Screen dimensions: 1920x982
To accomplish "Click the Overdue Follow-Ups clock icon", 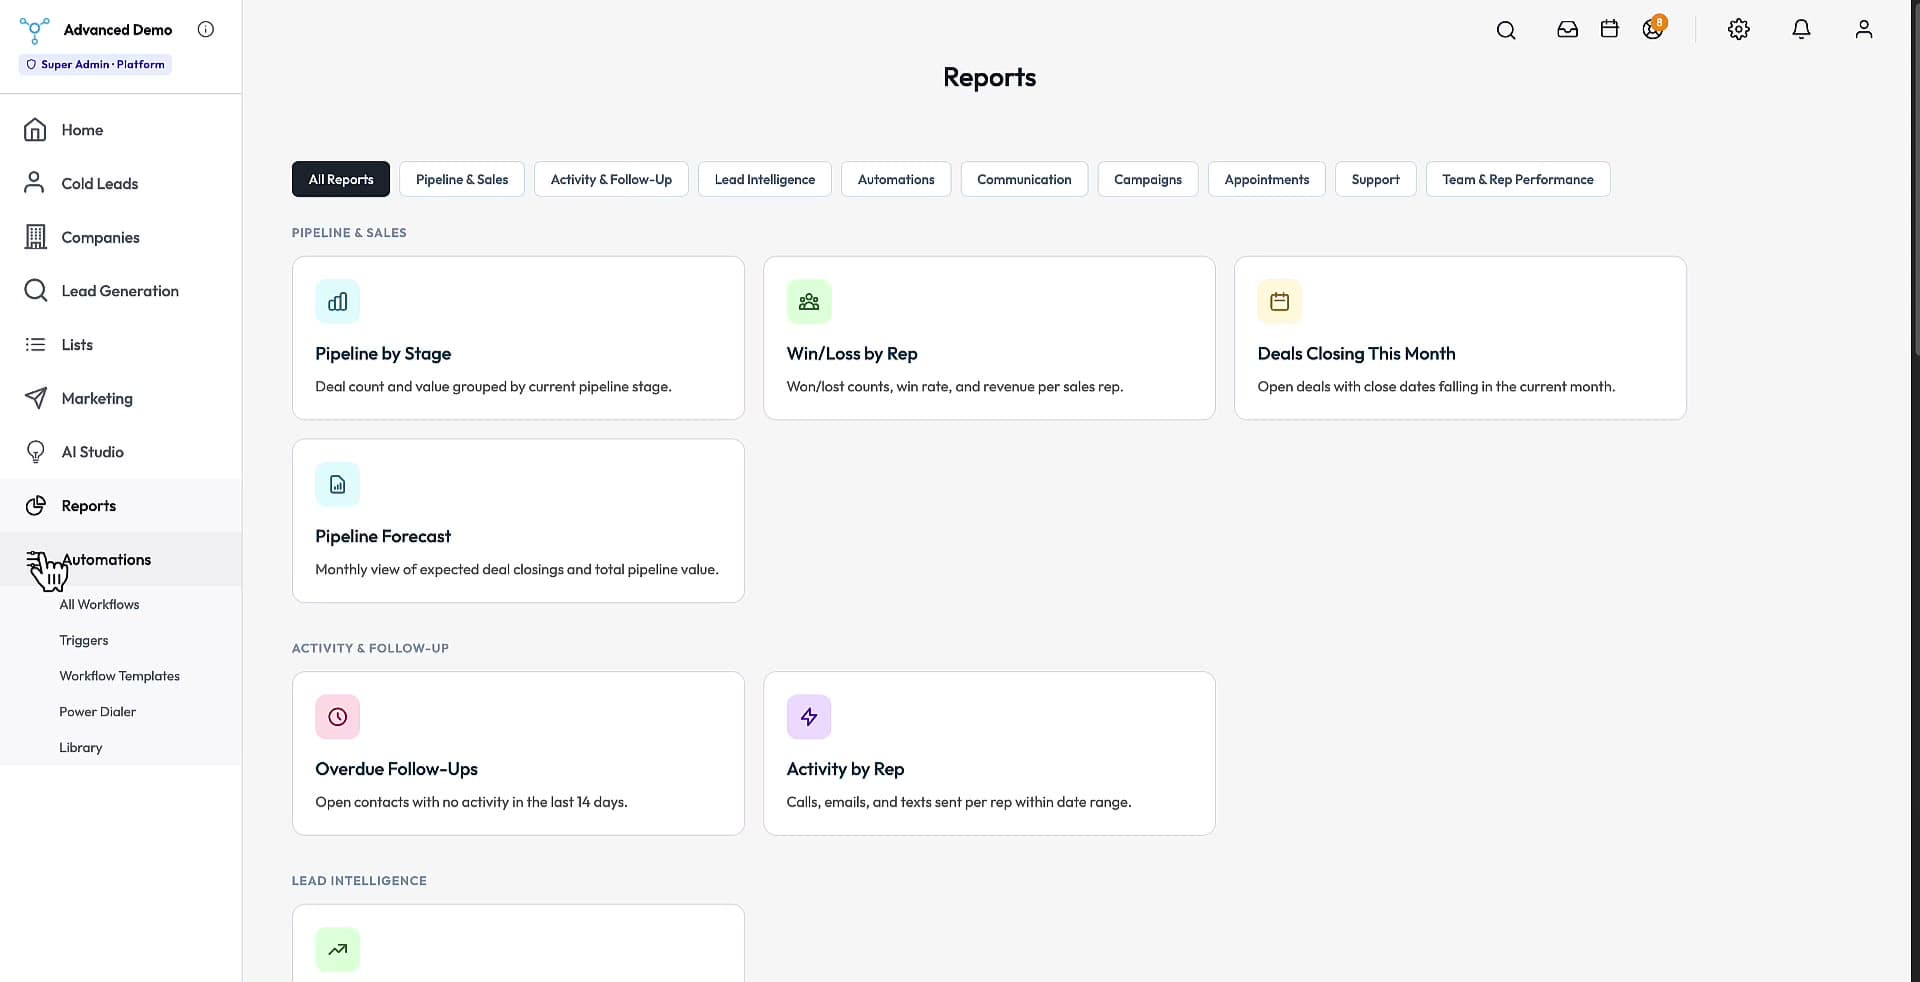I will pyautogui.click(x=338, y=717).
